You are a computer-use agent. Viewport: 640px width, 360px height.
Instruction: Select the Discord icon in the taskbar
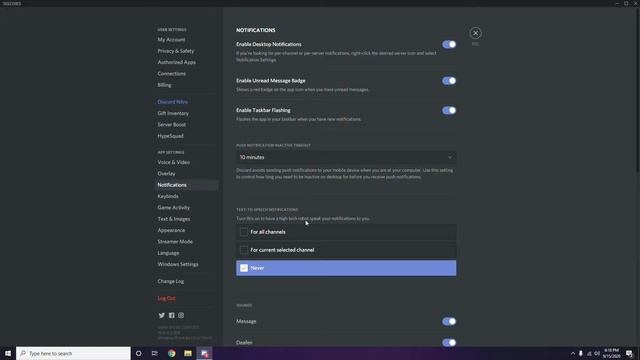tap(204, 353)
